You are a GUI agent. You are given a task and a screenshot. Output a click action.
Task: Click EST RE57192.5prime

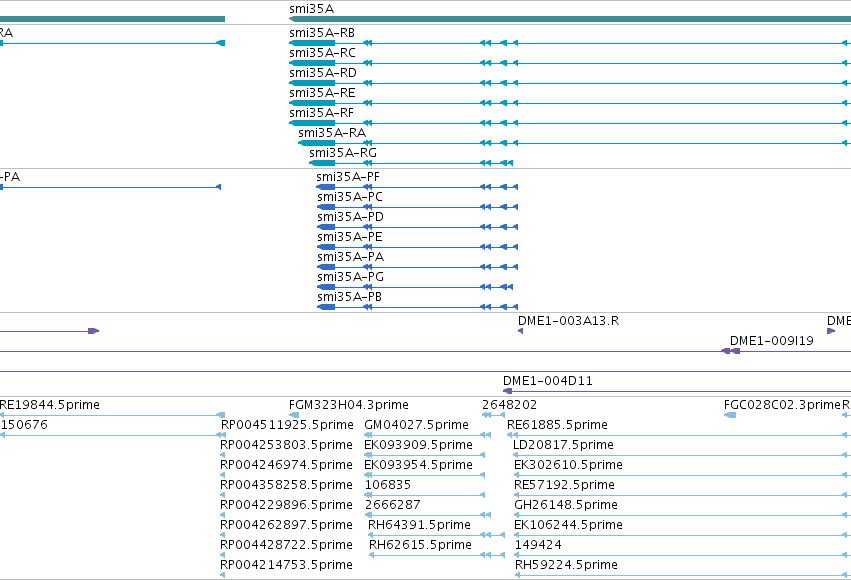click(564, 485)
